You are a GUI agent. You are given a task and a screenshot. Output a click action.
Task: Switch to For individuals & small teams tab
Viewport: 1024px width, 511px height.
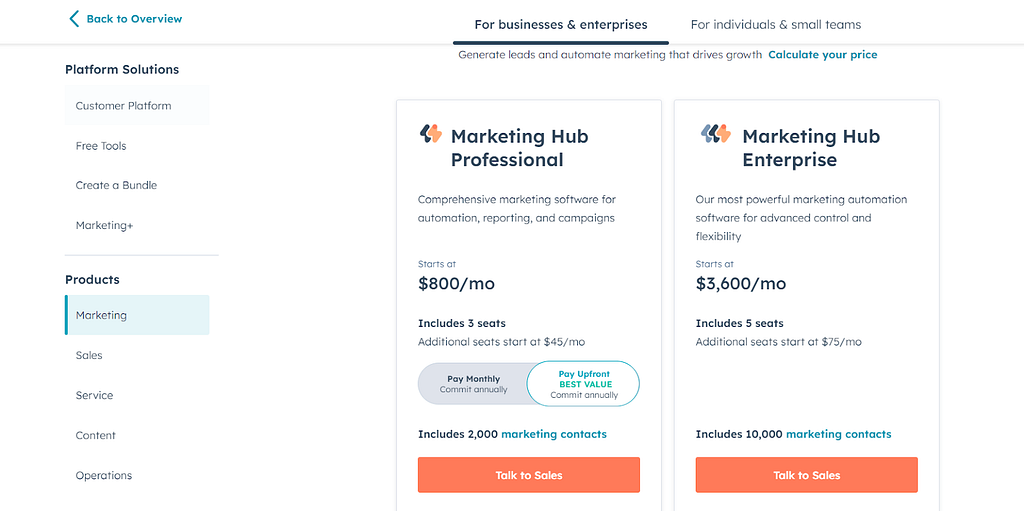(x=776, y=25)
